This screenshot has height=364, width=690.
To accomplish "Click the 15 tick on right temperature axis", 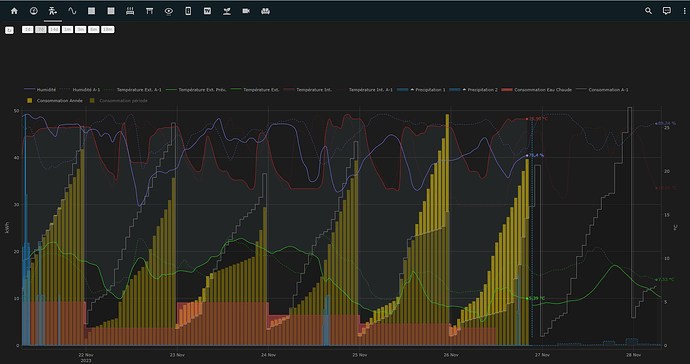I will click(667, 215).
